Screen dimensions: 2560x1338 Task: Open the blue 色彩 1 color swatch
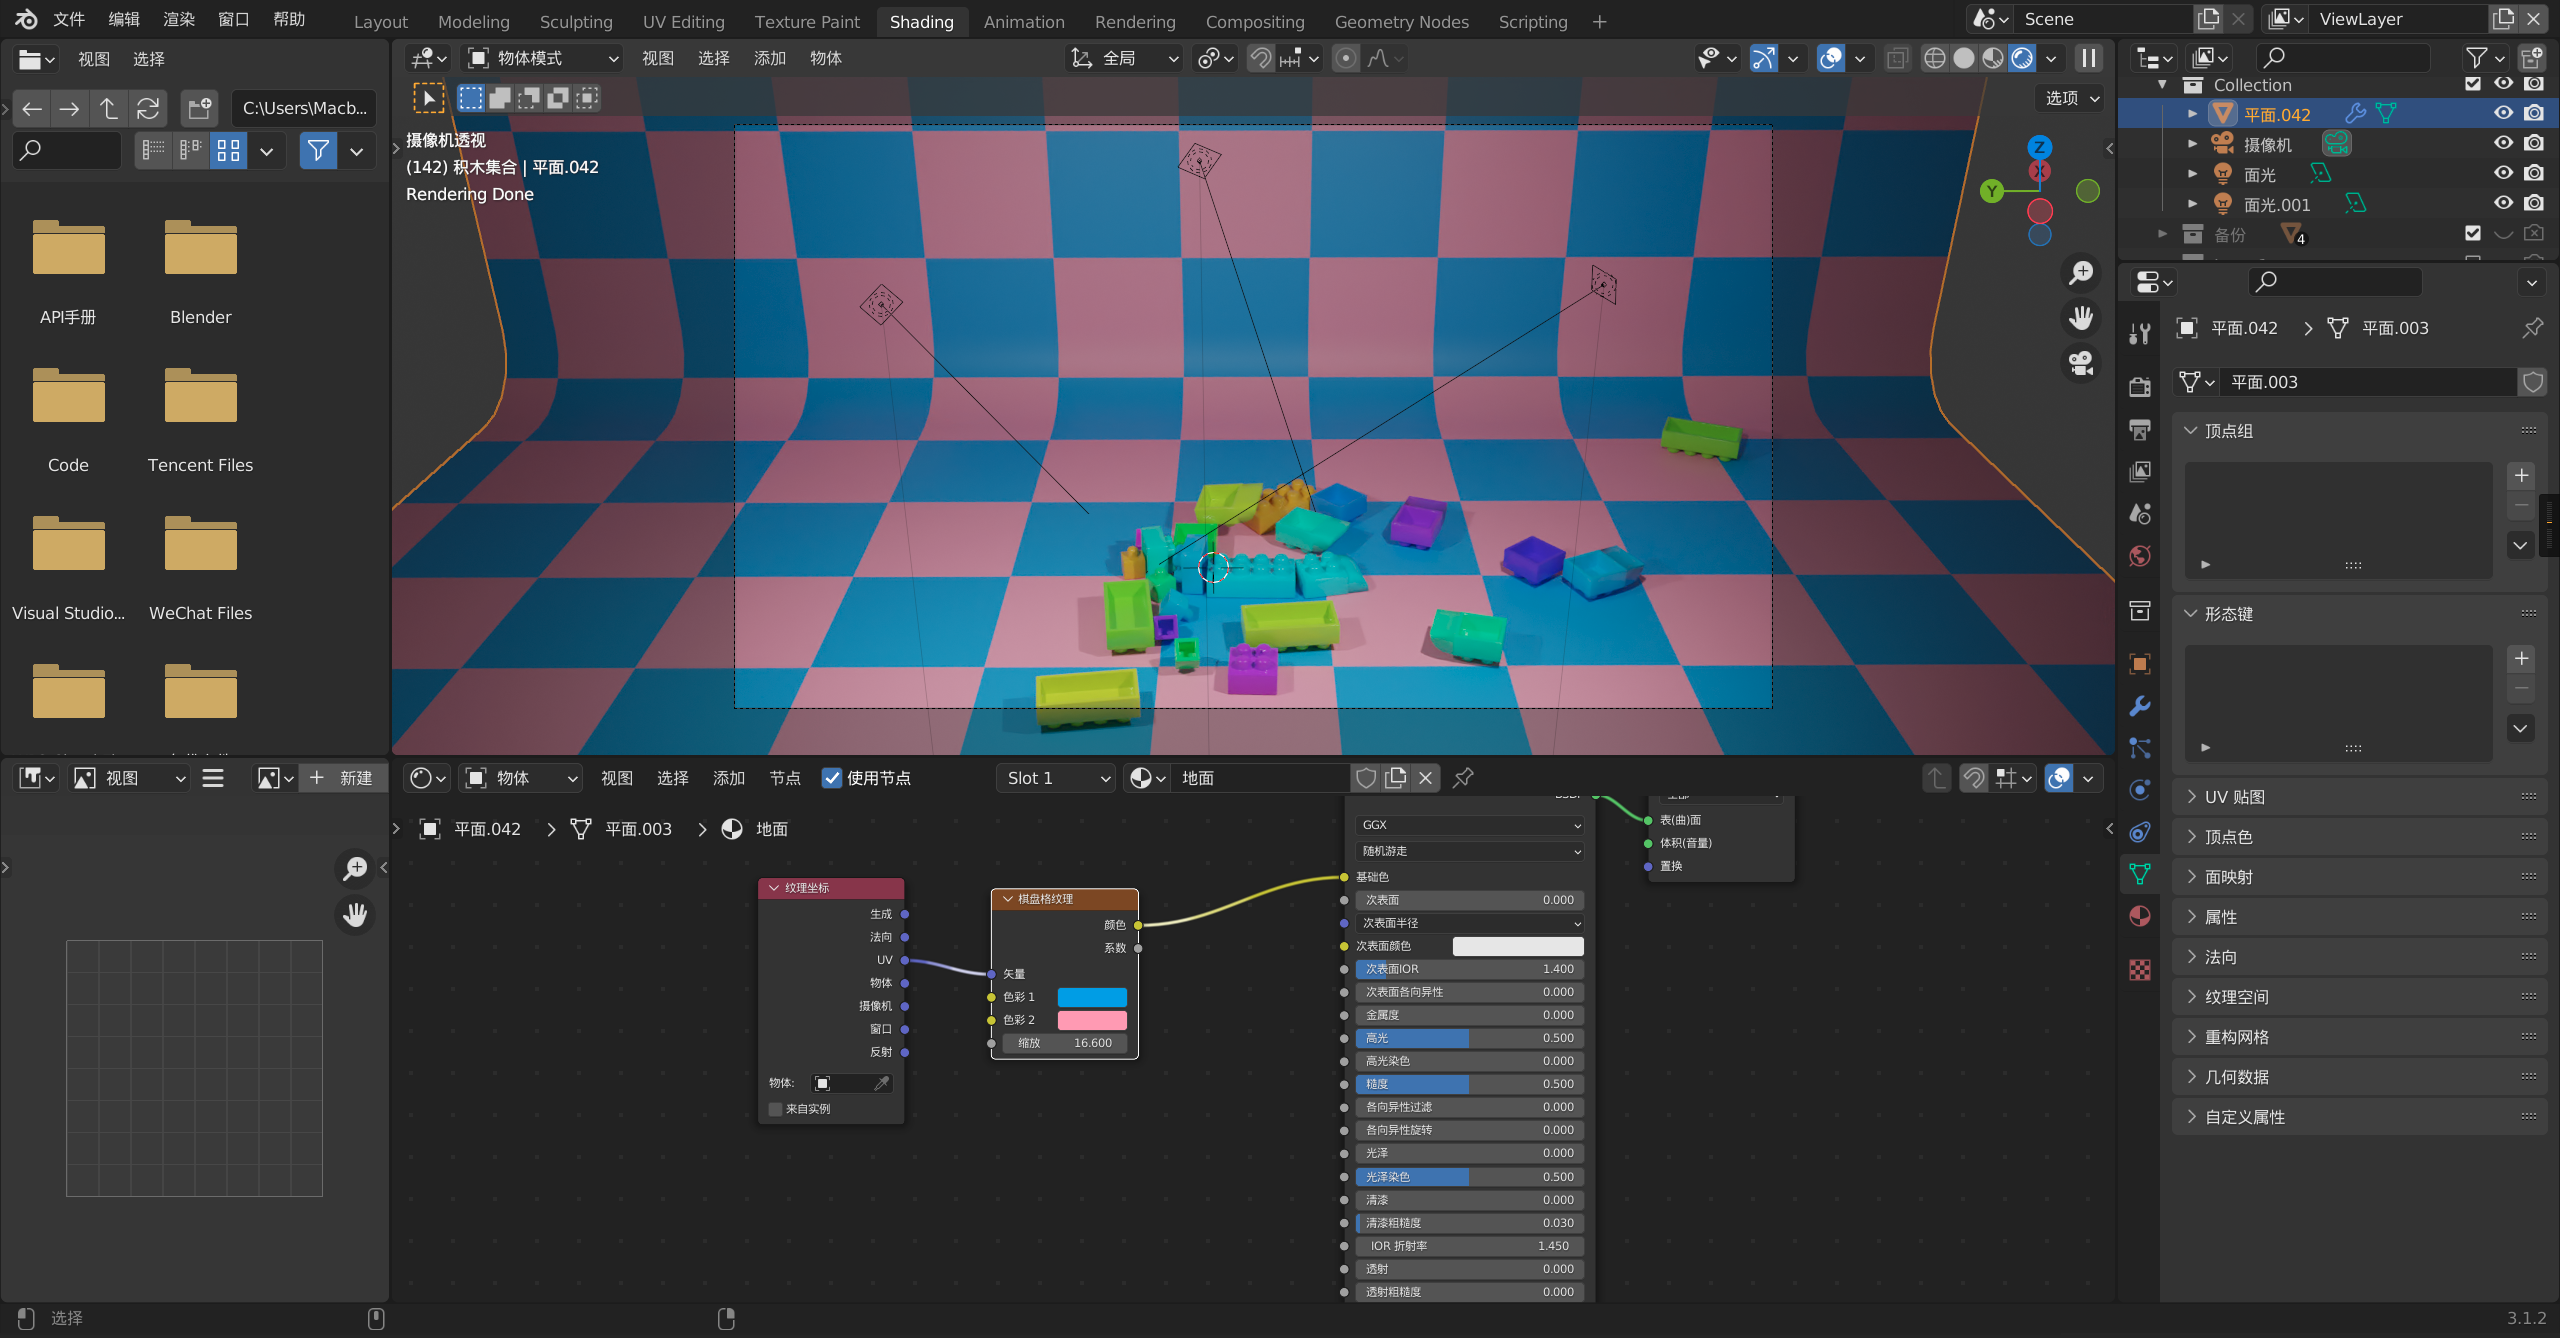(x=1092, y=997)
